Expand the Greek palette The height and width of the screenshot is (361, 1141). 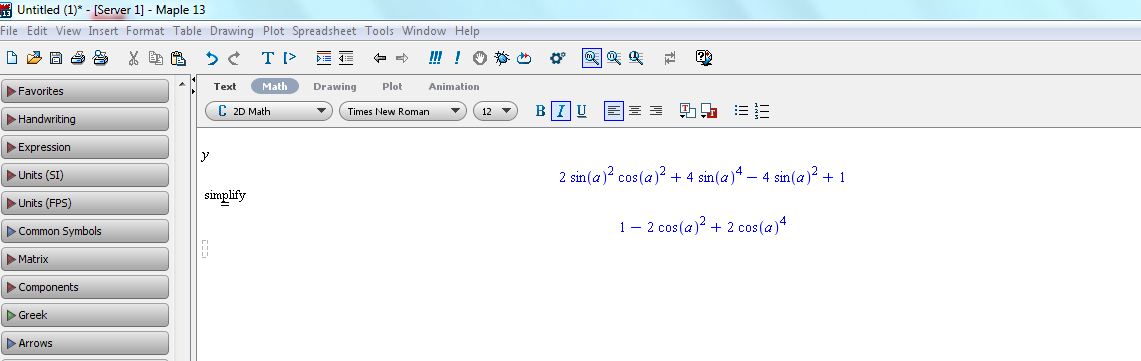85,315
